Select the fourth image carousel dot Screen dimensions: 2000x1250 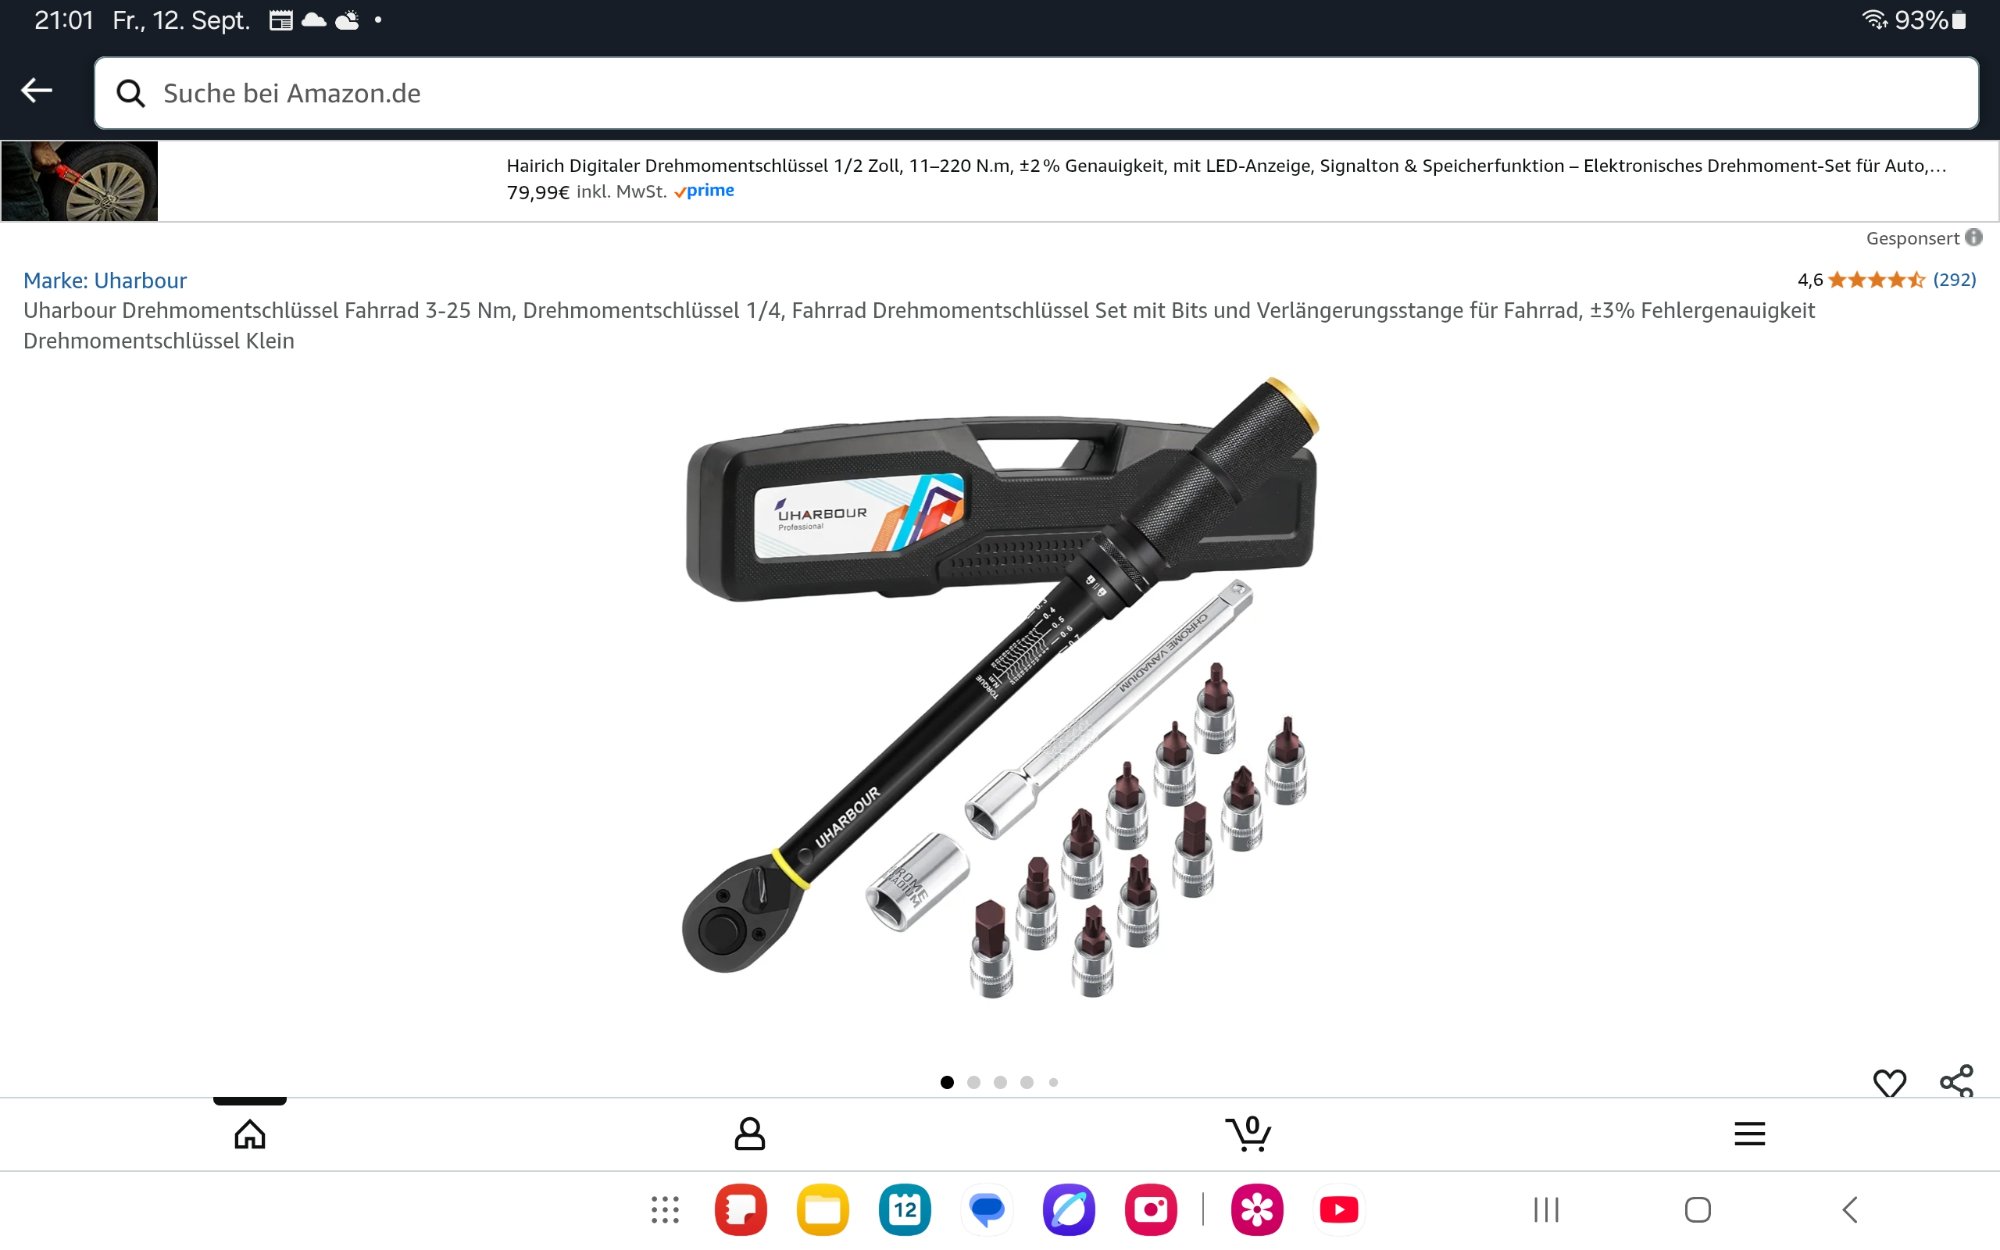click(x=1027, y=1082)
